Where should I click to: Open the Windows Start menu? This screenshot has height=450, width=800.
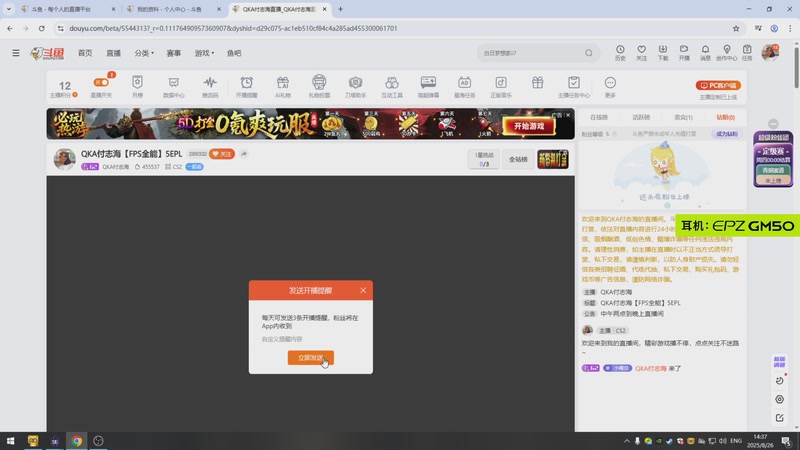tap(11, 441)
